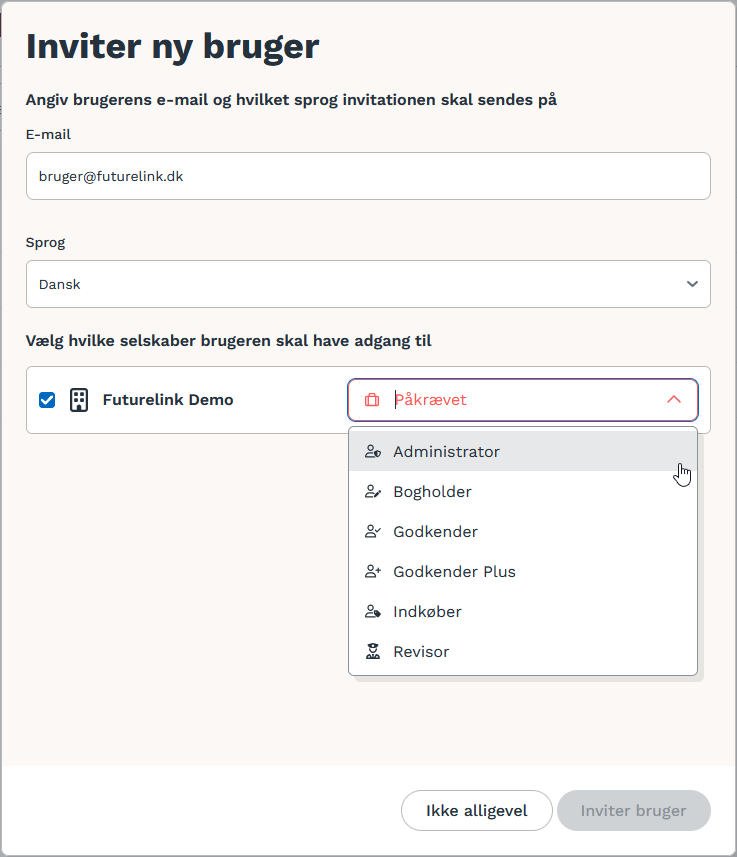The width and height of the screenshot is (737, 857).
Task: Click the Godkender user-checkmark icon
Action: [x=373, y=531]
